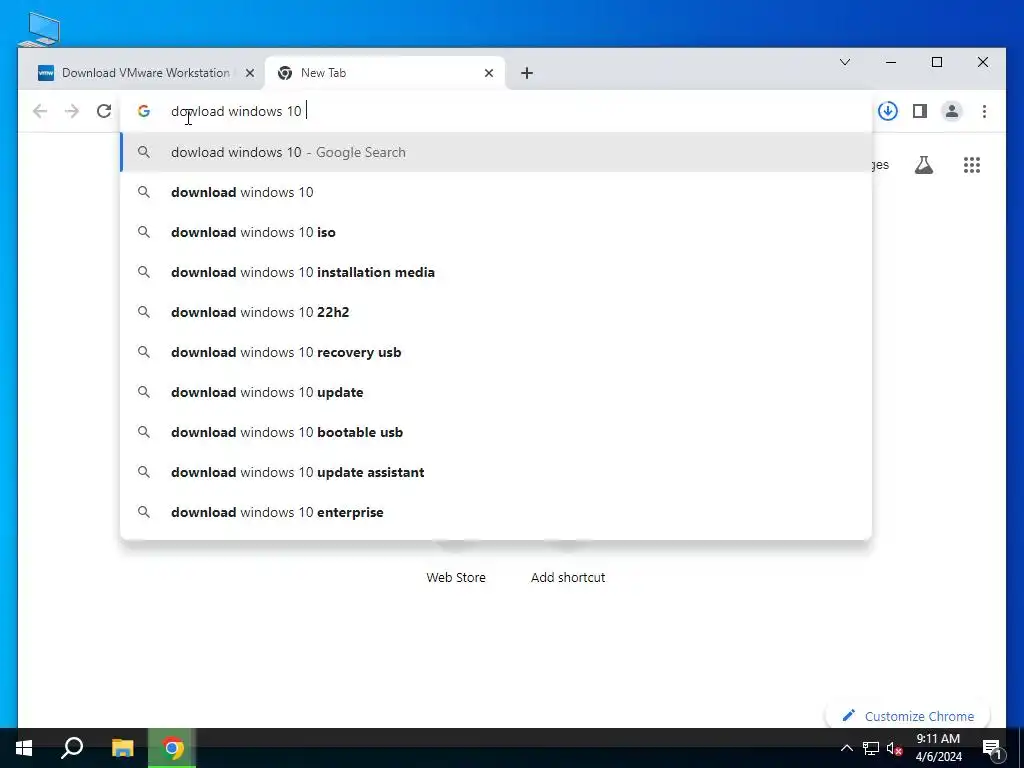The height and width of the screenshot is (768, 1024).
Task: Click the Chrome taskbar icon
Action: click(172, 748)
